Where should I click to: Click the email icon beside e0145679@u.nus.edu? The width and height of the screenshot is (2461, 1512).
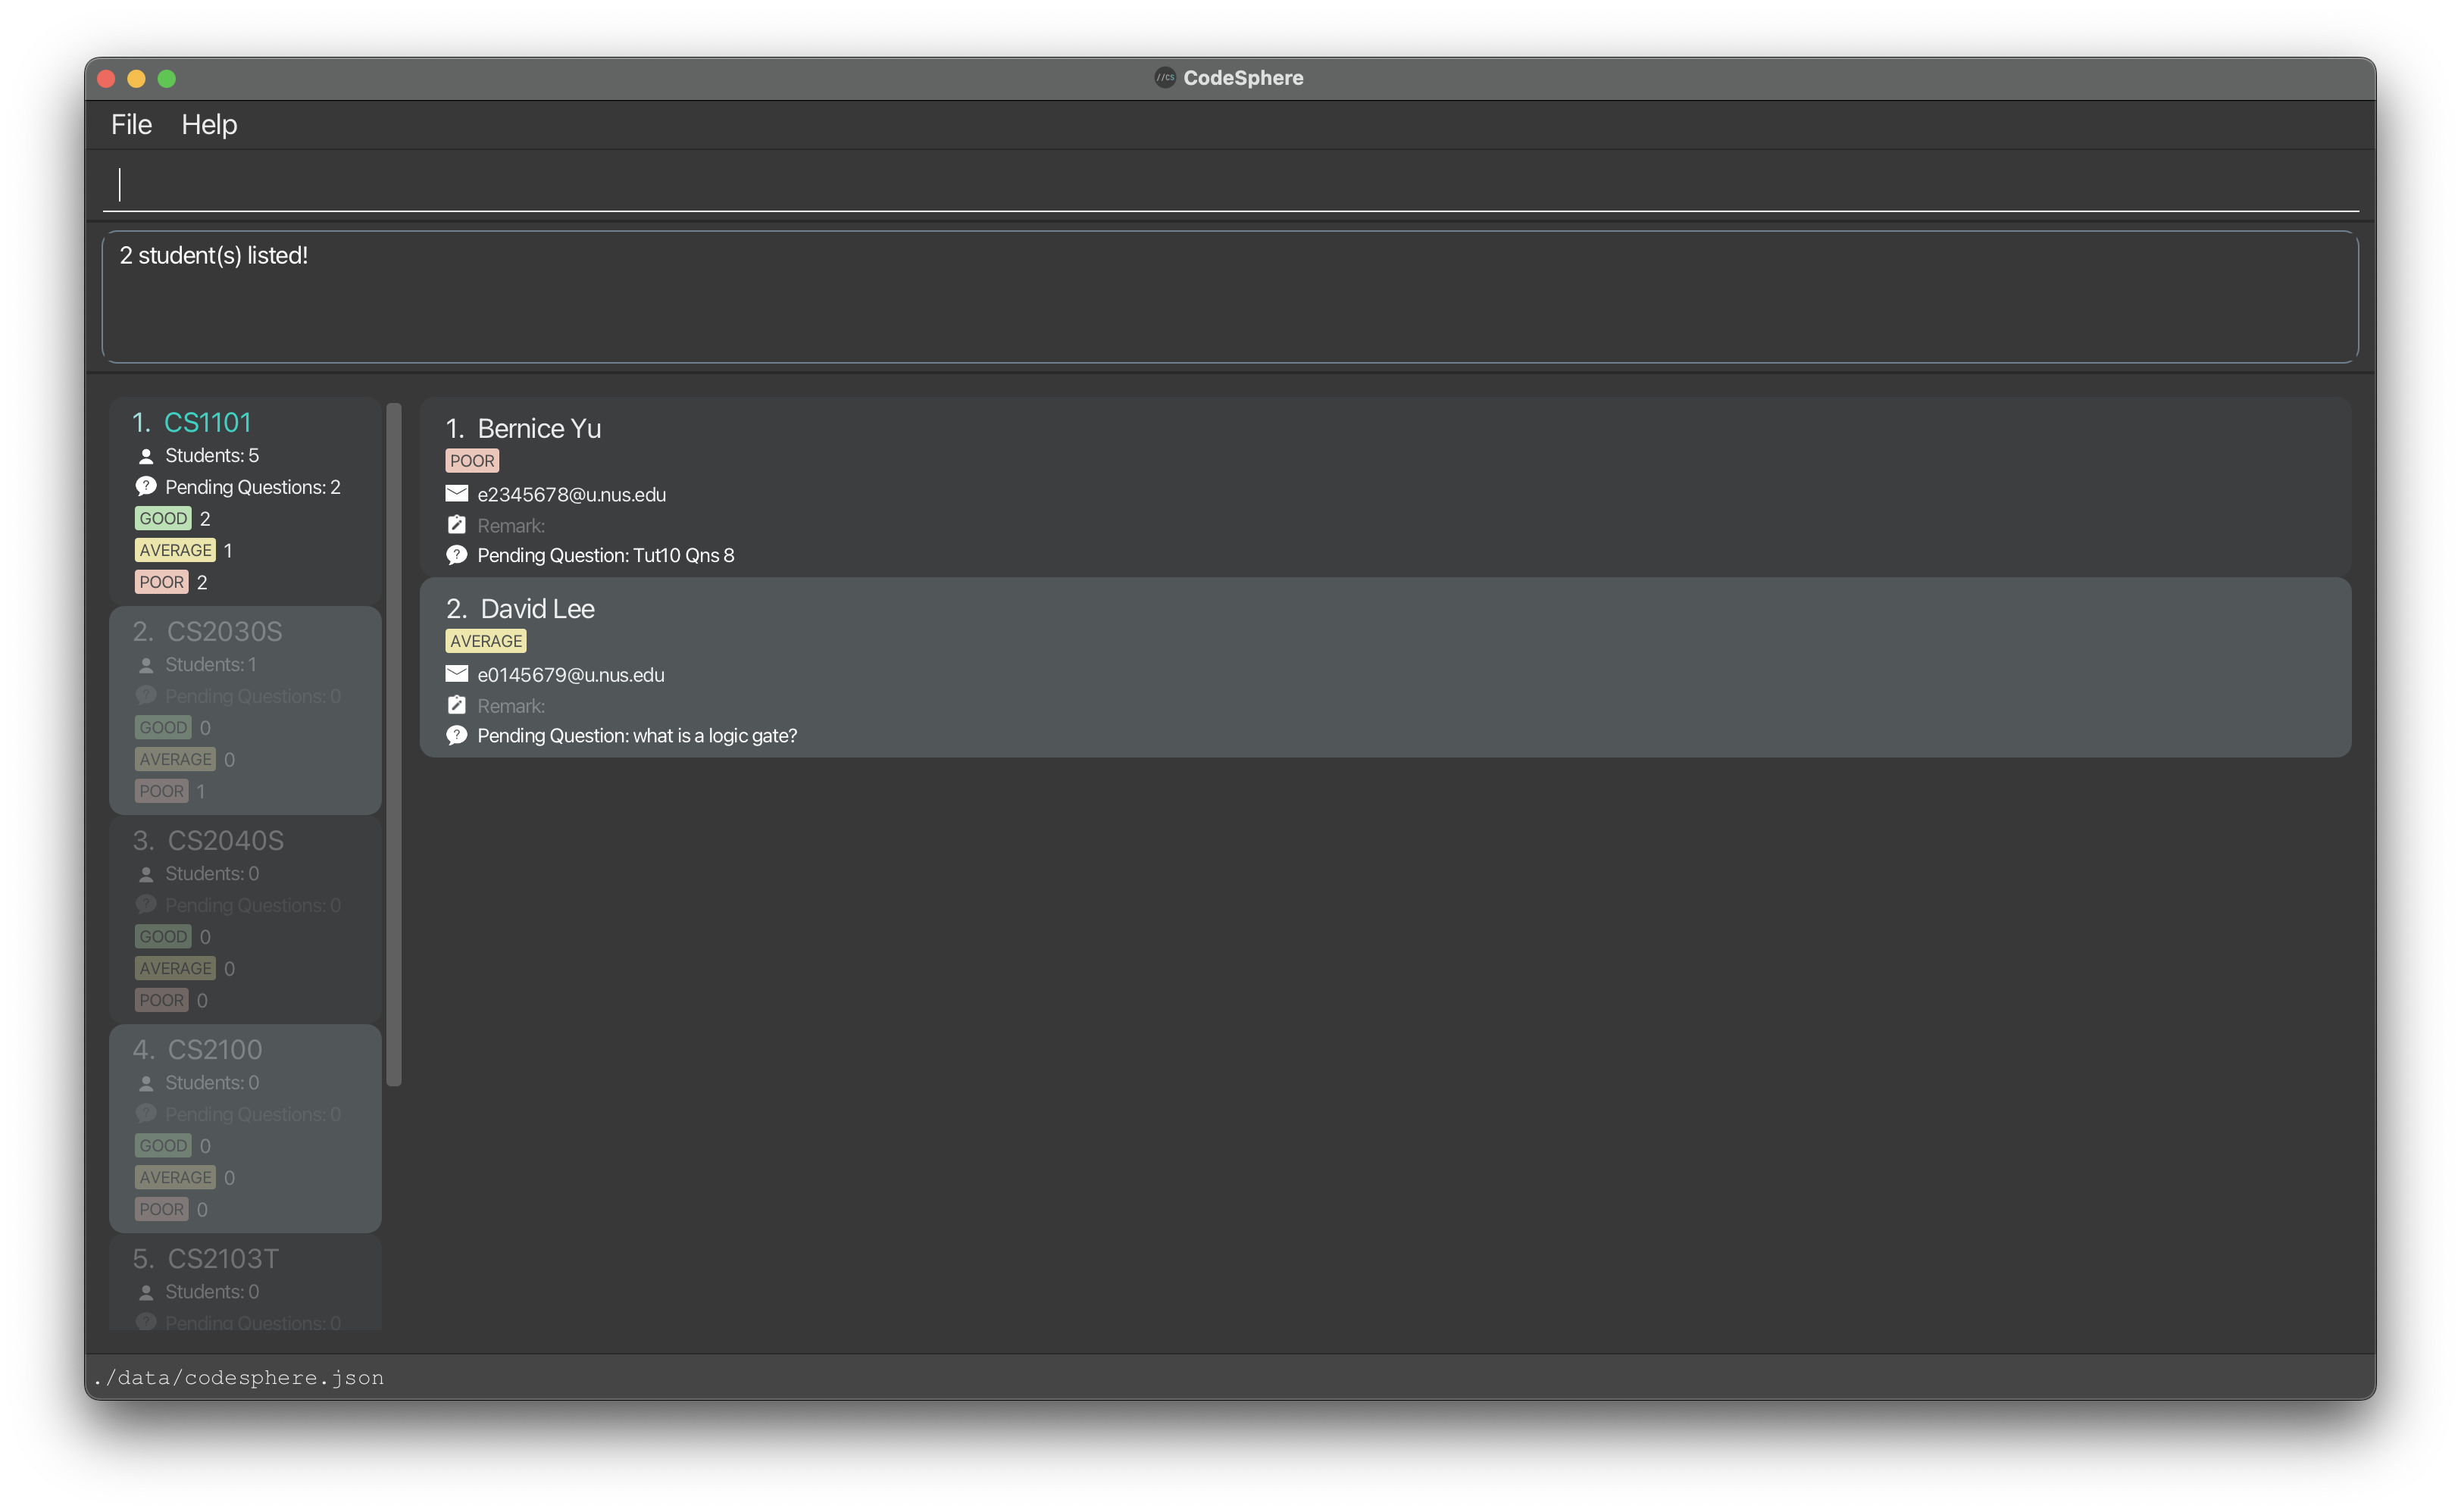pos(456,673)
